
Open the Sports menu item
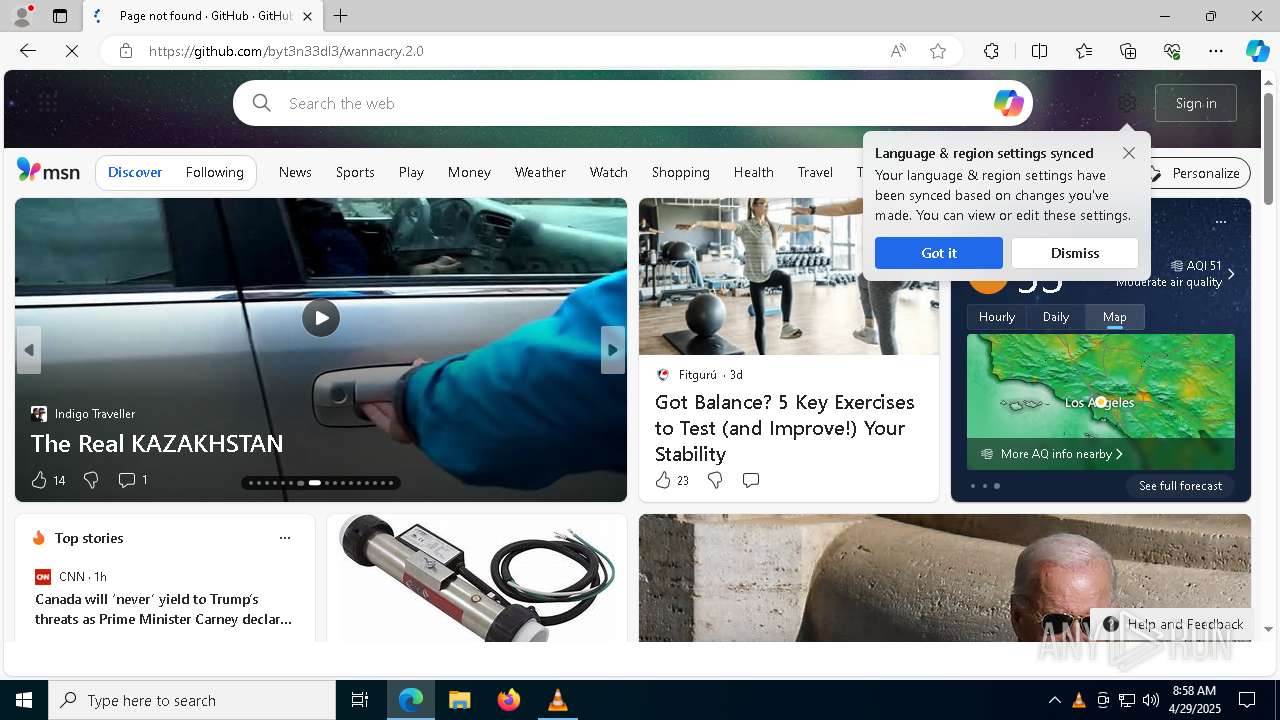pos(355,172)
